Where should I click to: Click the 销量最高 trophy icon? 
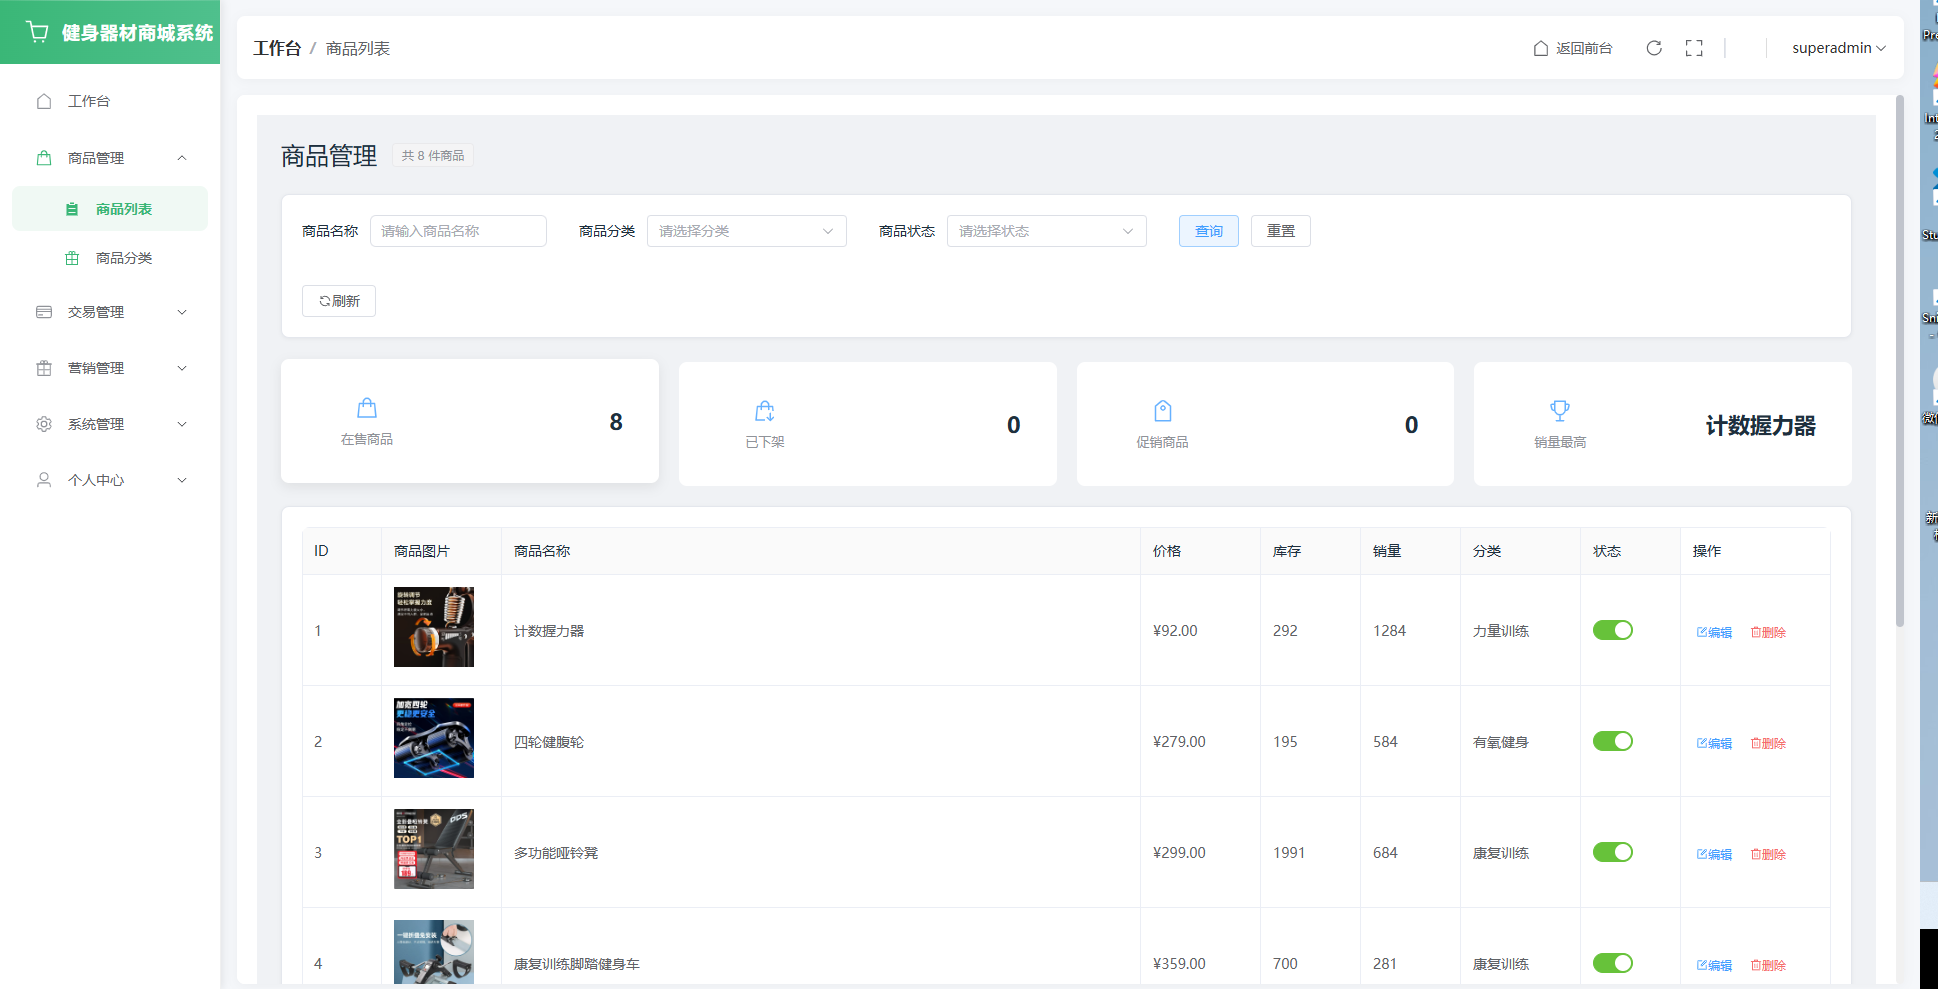[x=1560, y=411]
